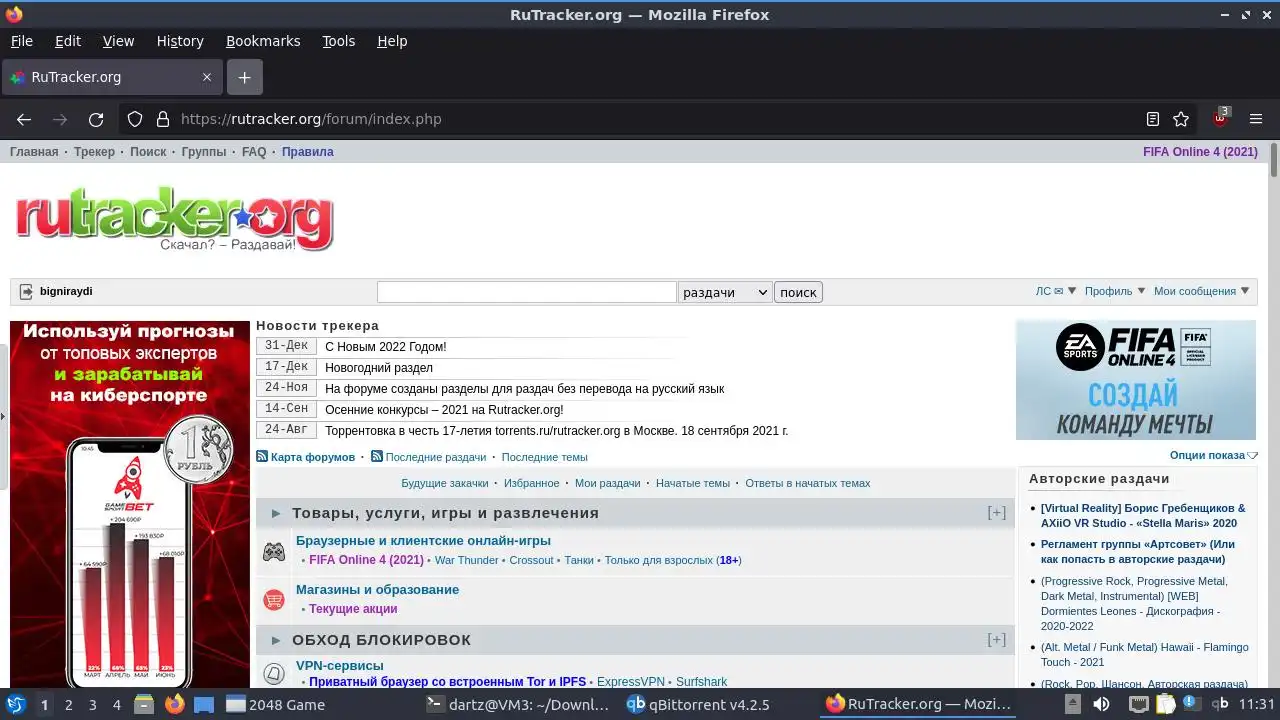The height and width of the screenshot is (720, 1280).
Task: Reload the page with the refresh icon
Action: (x=96, y=119)
